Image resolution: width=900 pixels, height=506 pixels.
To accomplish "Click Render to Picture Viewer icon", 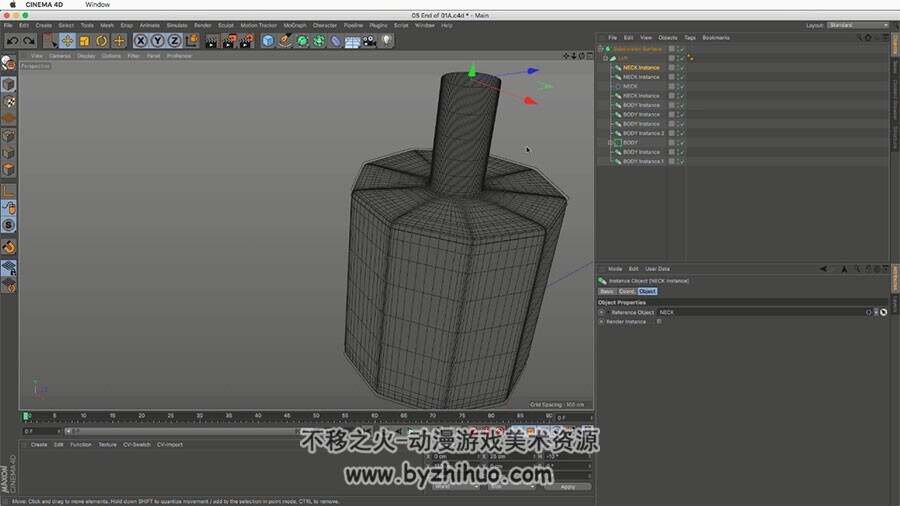I will point(229,41).
